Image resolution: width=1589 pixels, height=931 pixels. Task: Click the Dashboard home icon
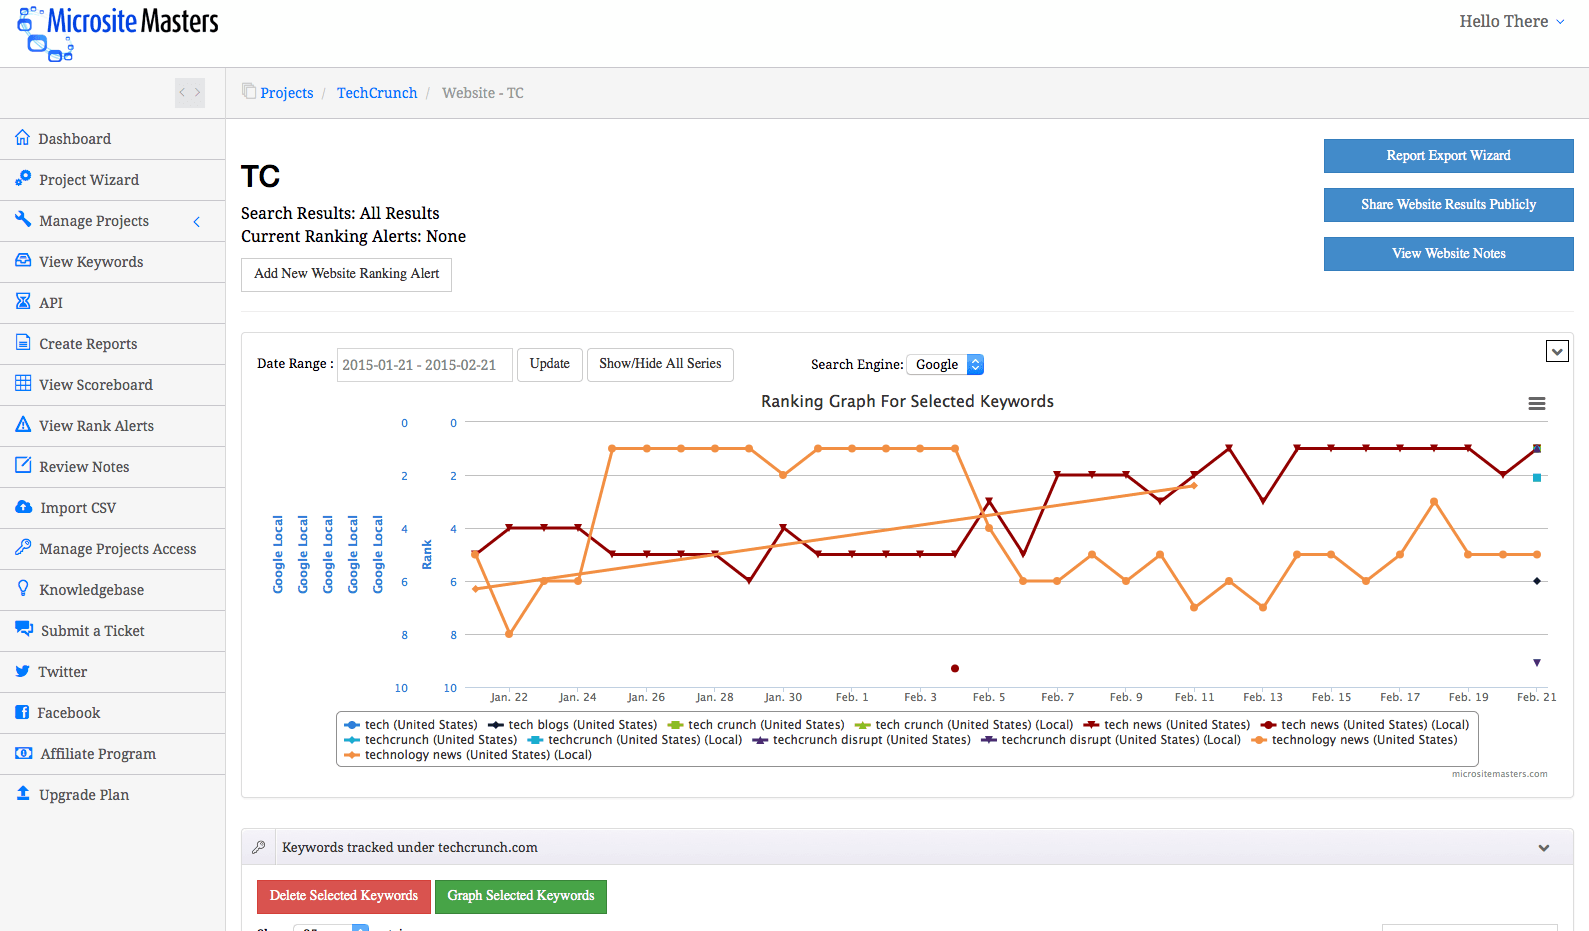click(22, 138)
